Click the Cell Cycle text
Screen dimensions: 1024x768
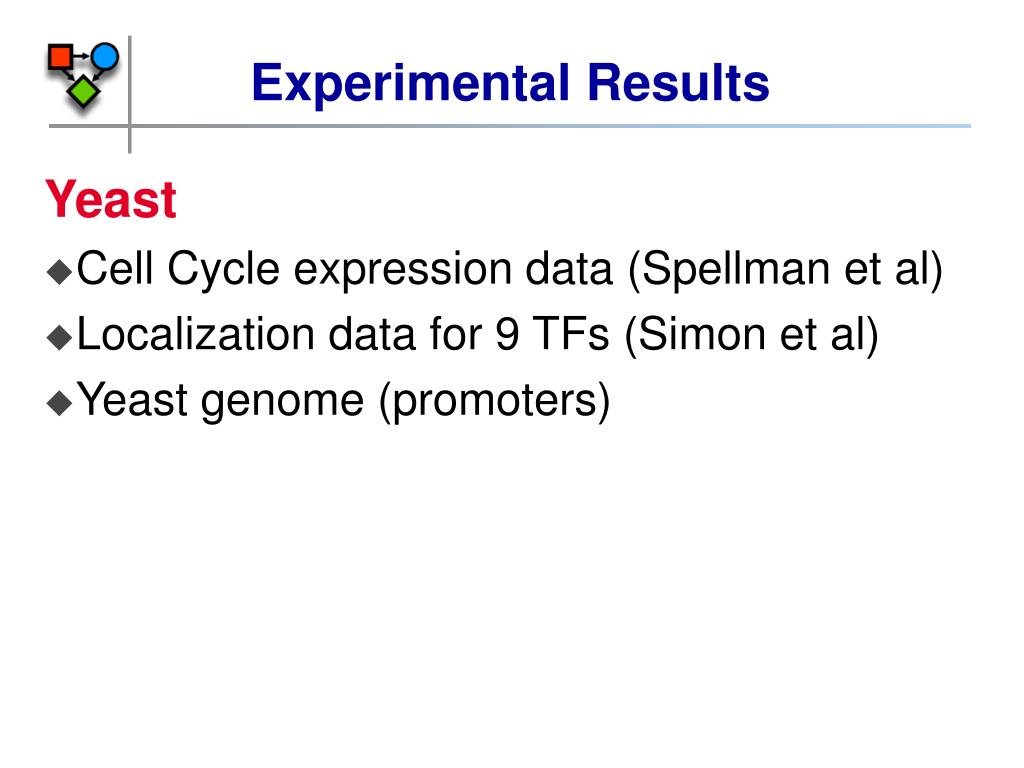tap(179, 269)
